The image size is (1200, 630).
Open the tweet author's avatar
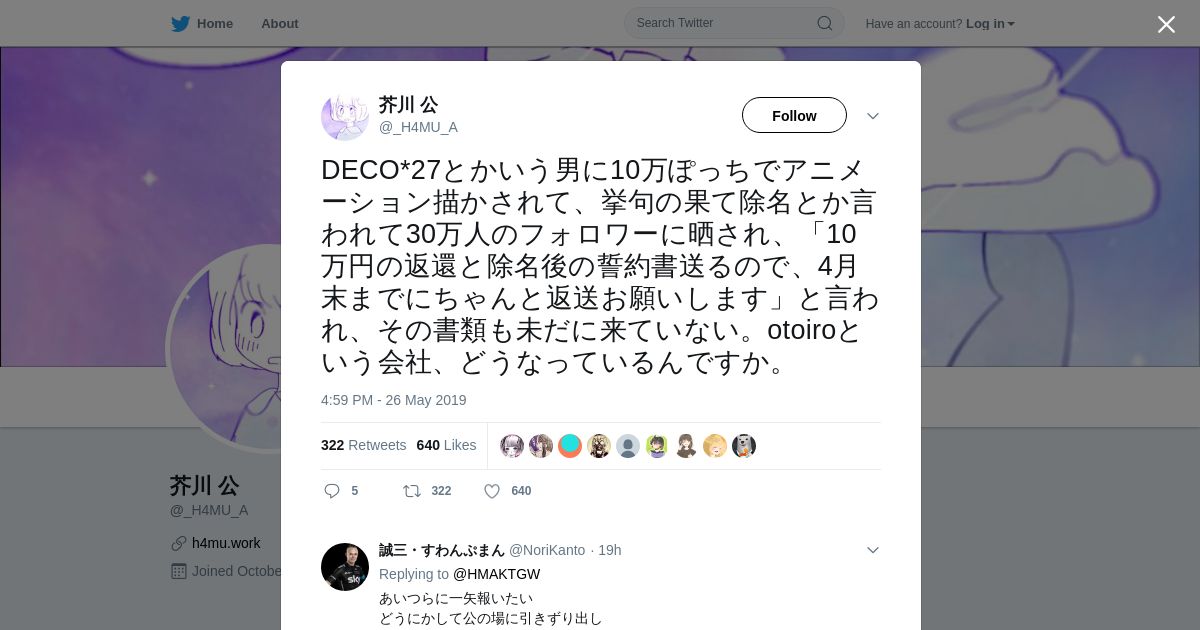click(345, 116)
